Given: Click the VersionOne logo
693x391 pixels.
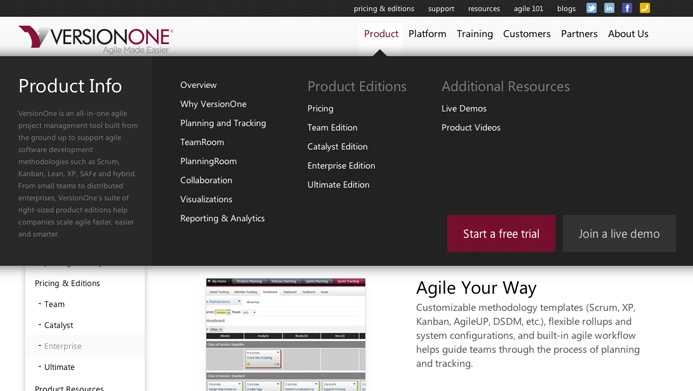Looking at the screenshot, I should pos(96,39).
